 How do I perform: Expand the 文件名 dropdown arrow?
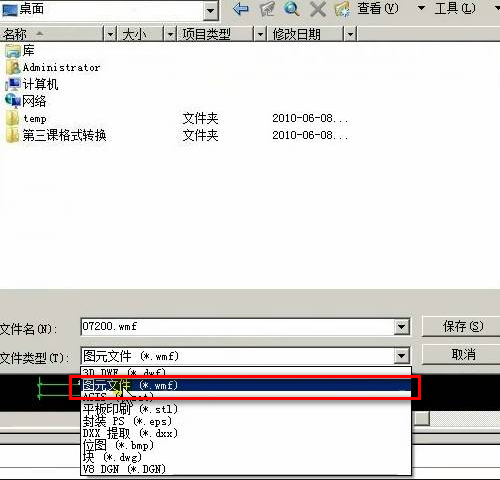(x=402, y=327)
